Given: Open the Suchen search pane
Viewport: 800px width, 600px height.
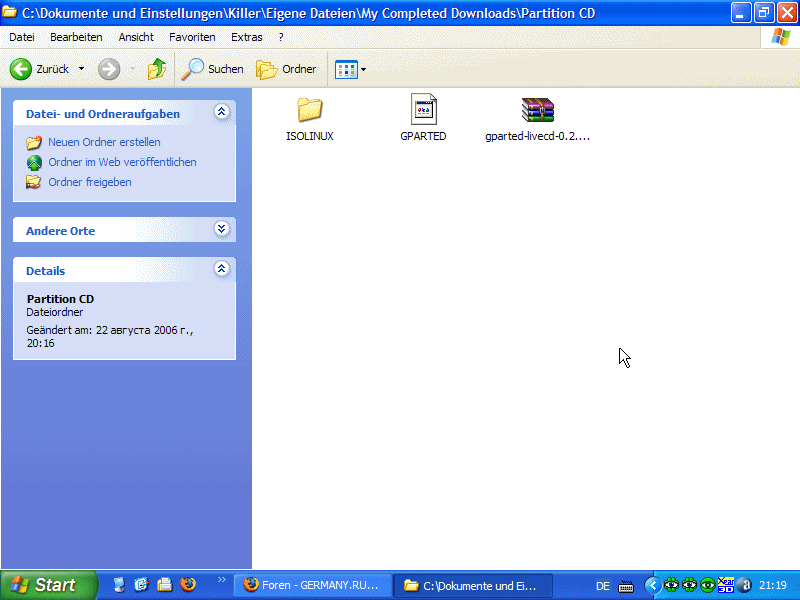Looking at the screenshot, I should [x=212, y=69].
